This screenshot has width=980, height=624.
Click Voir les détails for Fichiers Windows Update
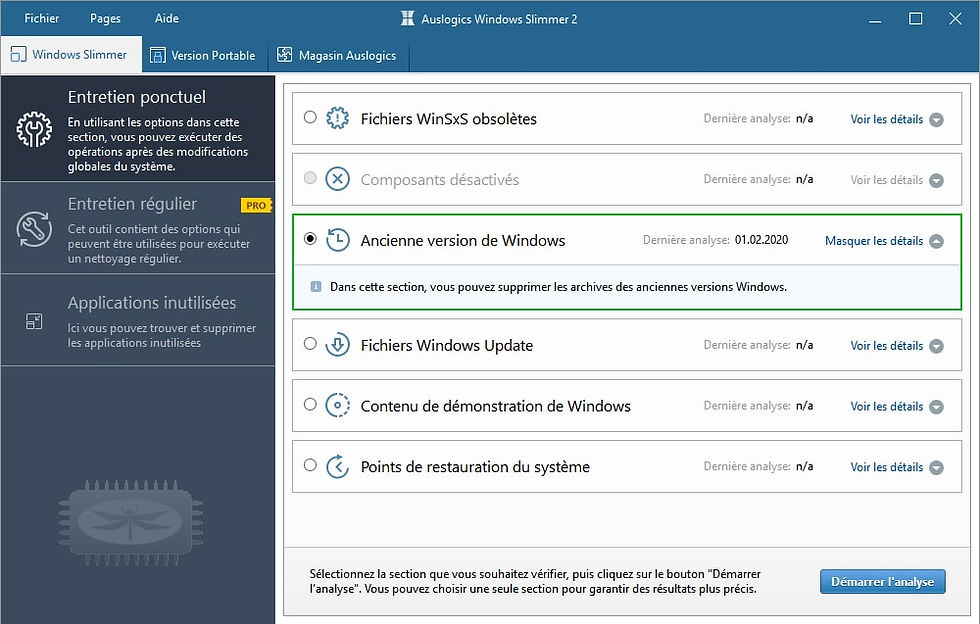click(x=886, y=345)
